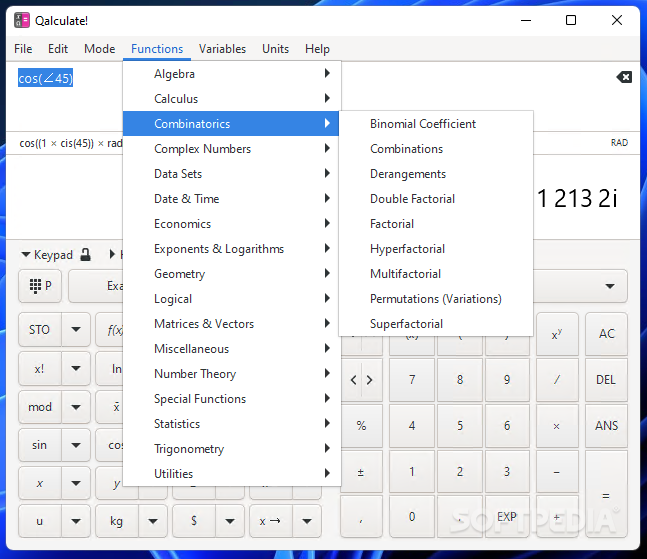The image size is (647, 559).
Task: Open the STO button dropdown arrow
Action: (76, 329)
